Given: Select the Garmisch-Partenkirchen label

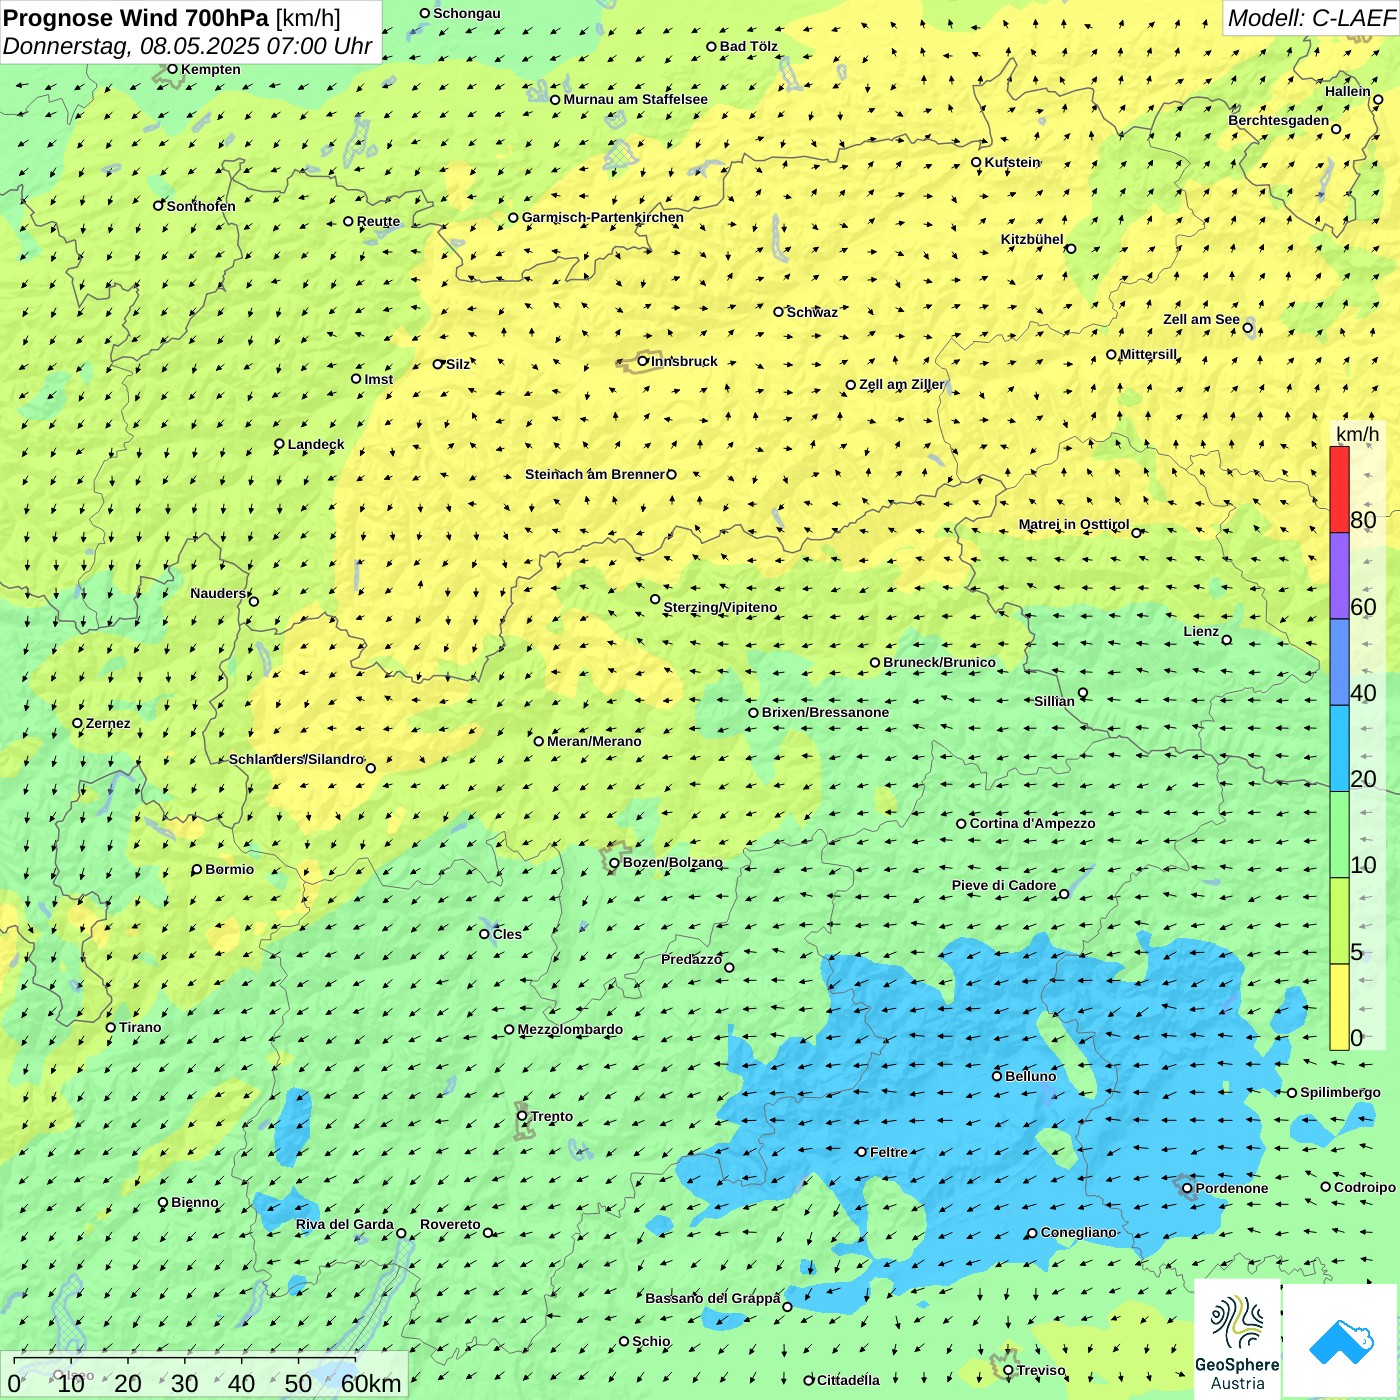Looking at the screenshot, I should point(603,217).
